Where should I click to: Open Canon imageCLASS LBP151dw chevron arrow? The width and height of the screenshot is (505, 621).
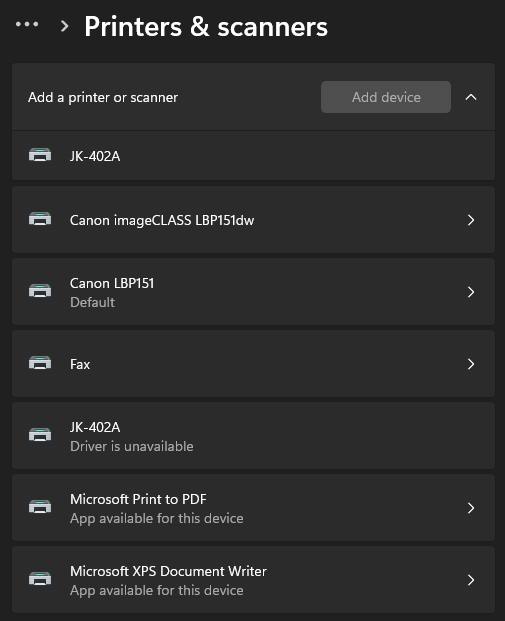[x=471, y=220]
